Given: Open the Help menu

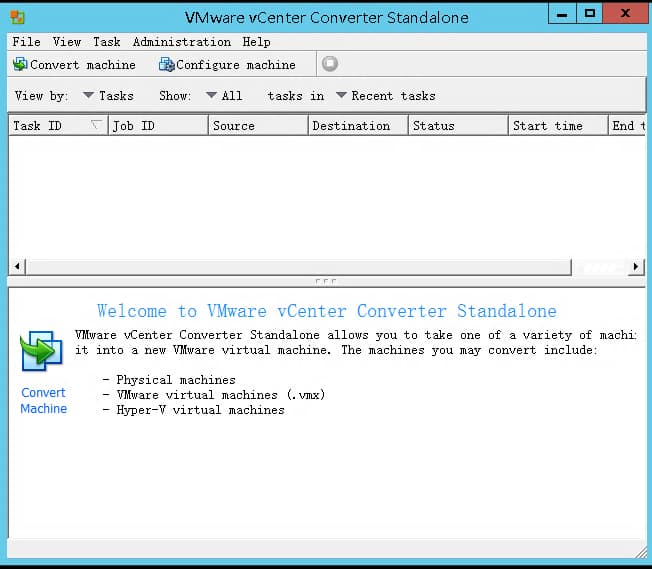Looking at the screenshot, I should [x=256, y=42].
